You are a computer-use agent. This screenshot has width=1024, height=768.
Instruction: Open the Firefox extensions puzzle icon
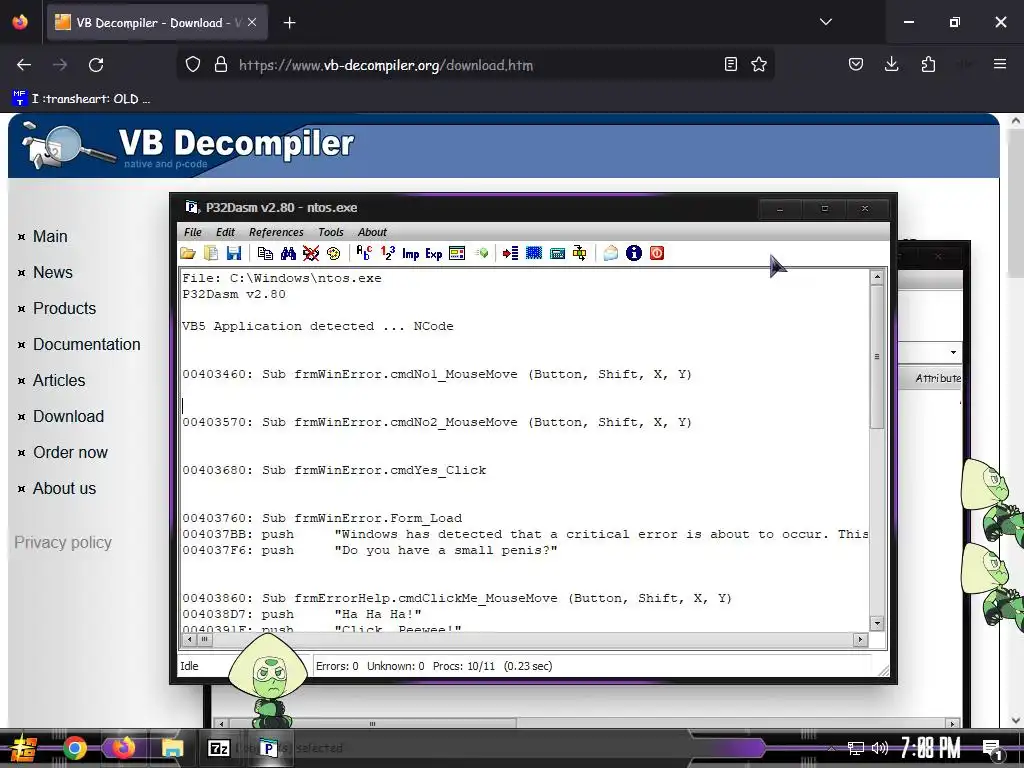[x=928, y=64]
